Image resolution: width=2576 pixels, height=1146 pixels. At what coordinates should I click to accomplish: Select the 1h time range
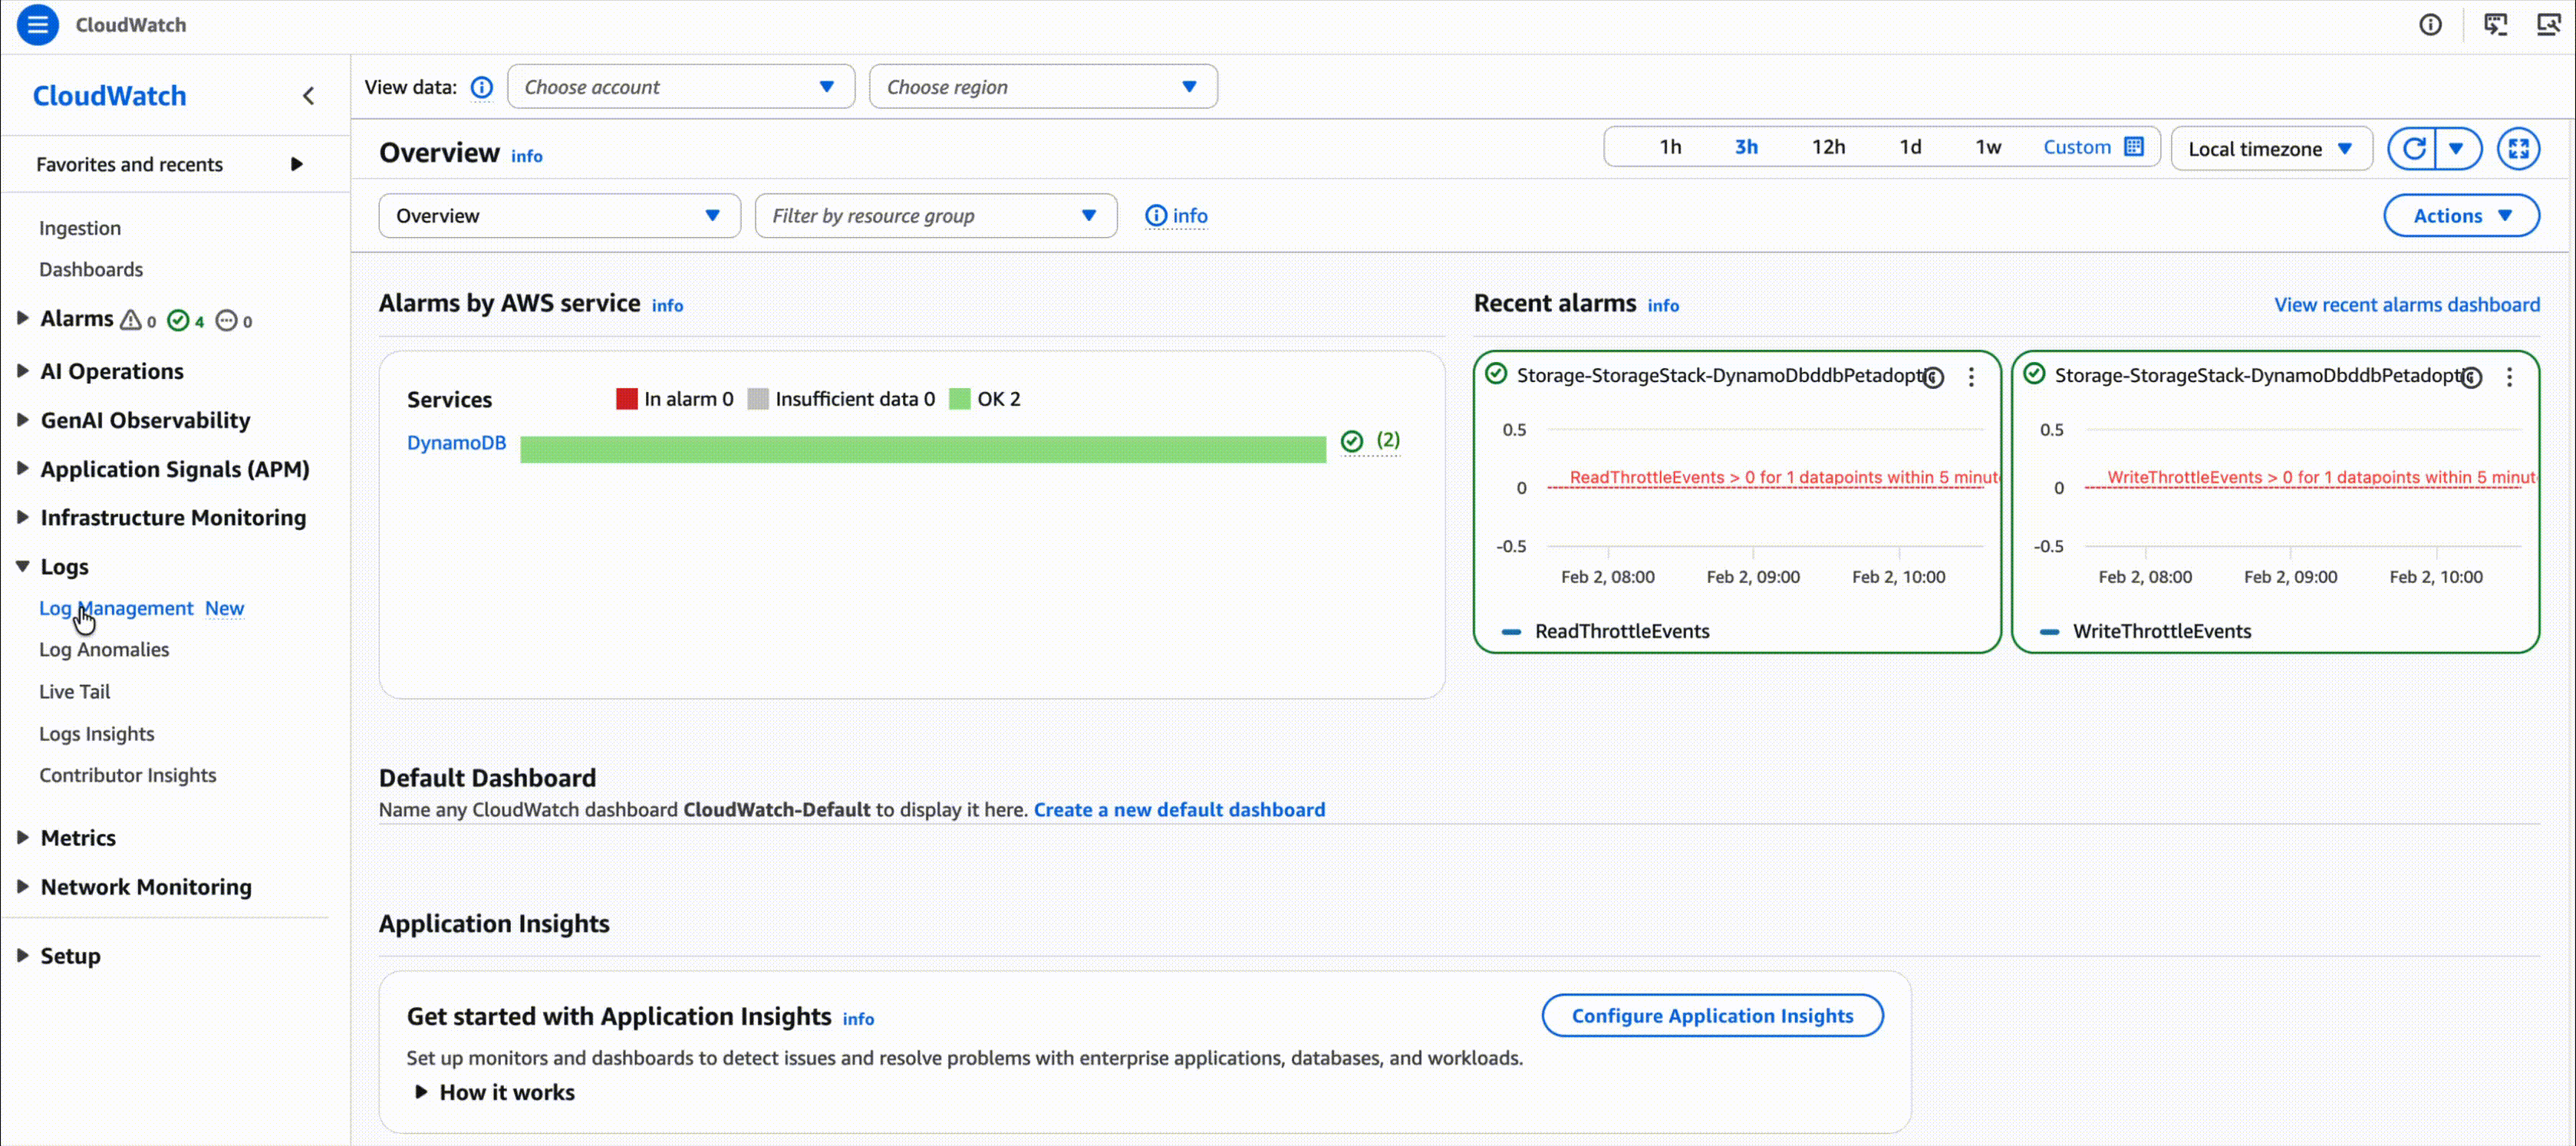(x=1670, y=147)
